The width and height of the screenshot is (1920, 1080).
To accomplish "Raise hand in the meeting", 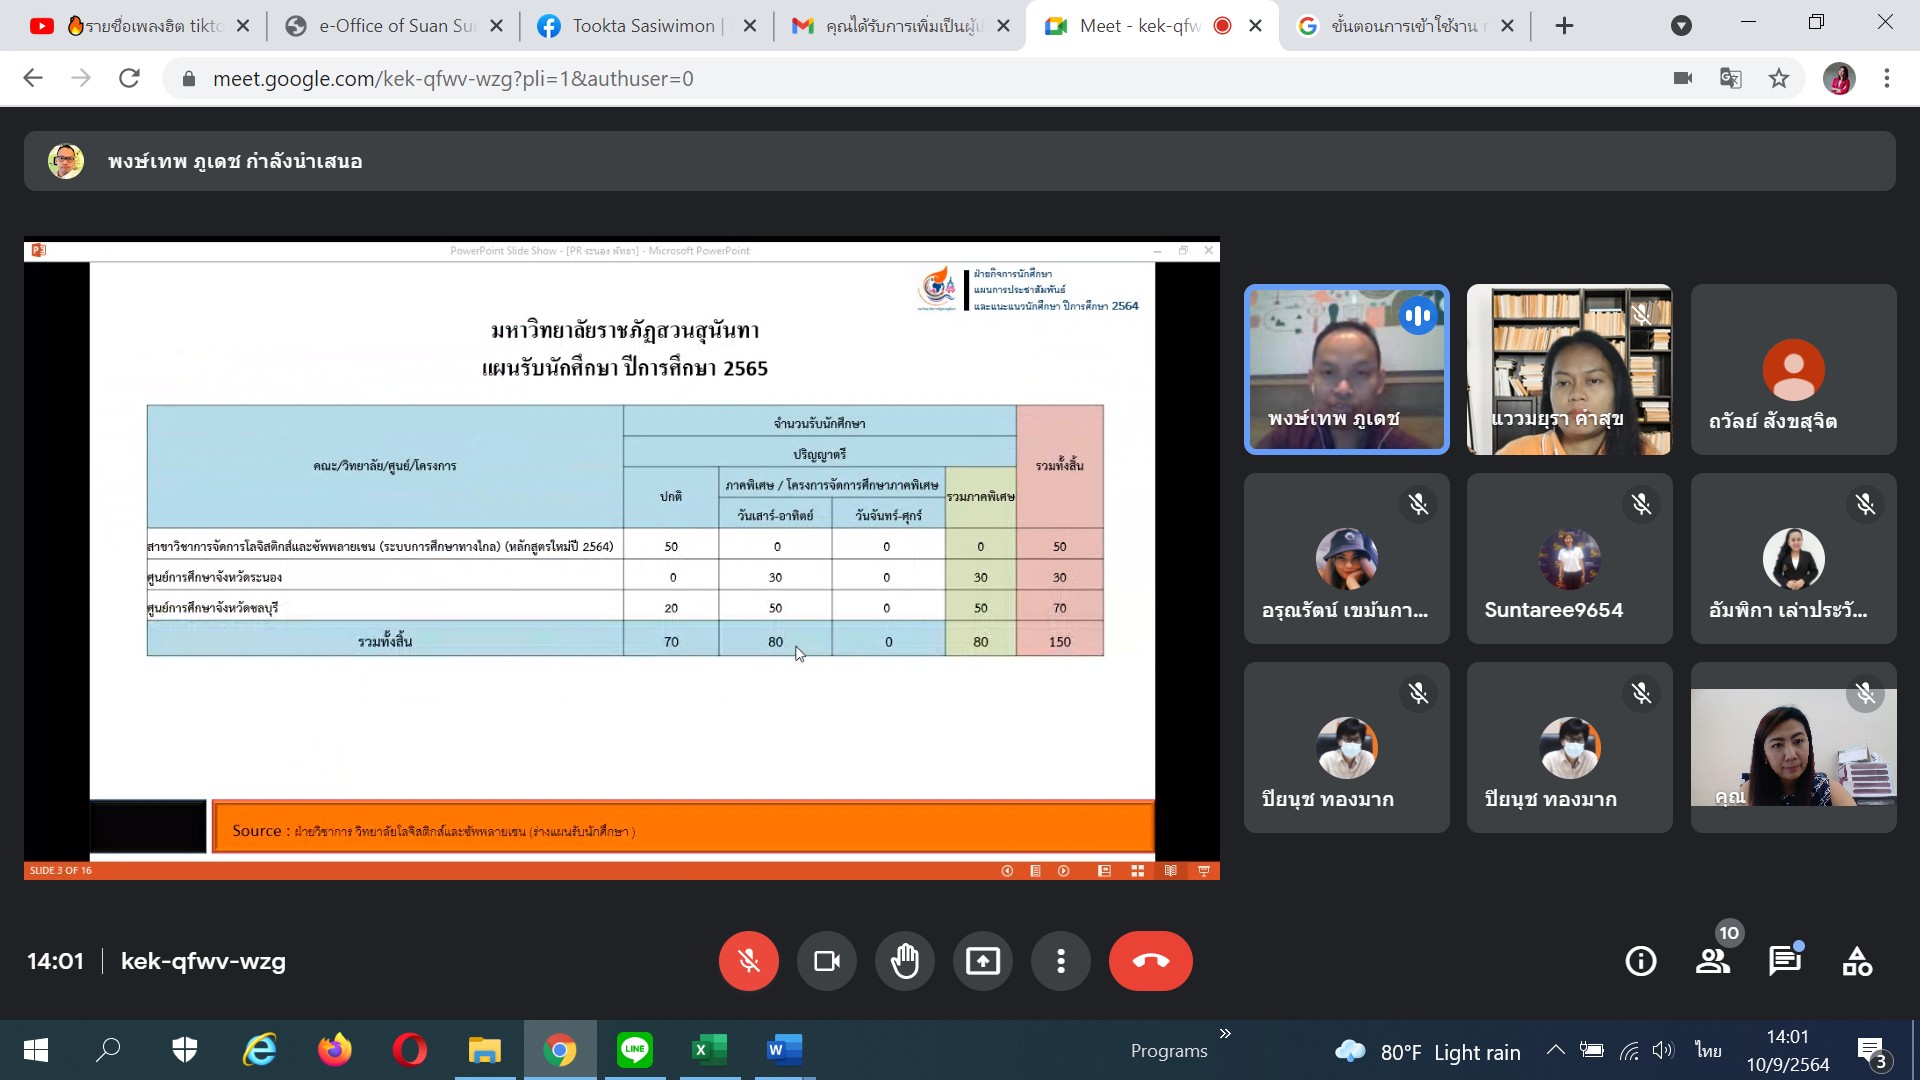I will pos(904,961).
